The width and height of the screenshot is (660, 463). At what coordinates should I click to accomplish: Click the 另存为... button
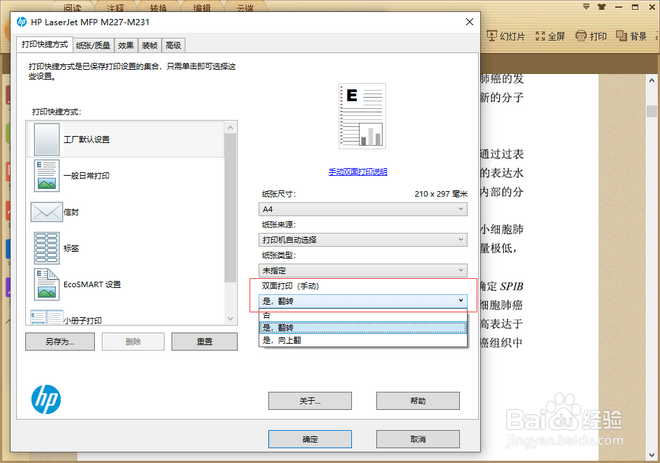click(60, 341)
